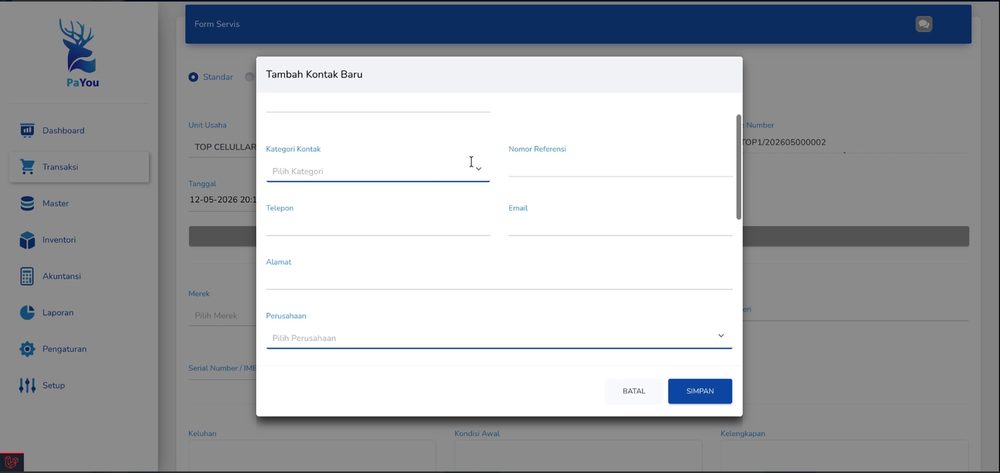
Task: Focus the Telepon input field
Action: point(378,226)
